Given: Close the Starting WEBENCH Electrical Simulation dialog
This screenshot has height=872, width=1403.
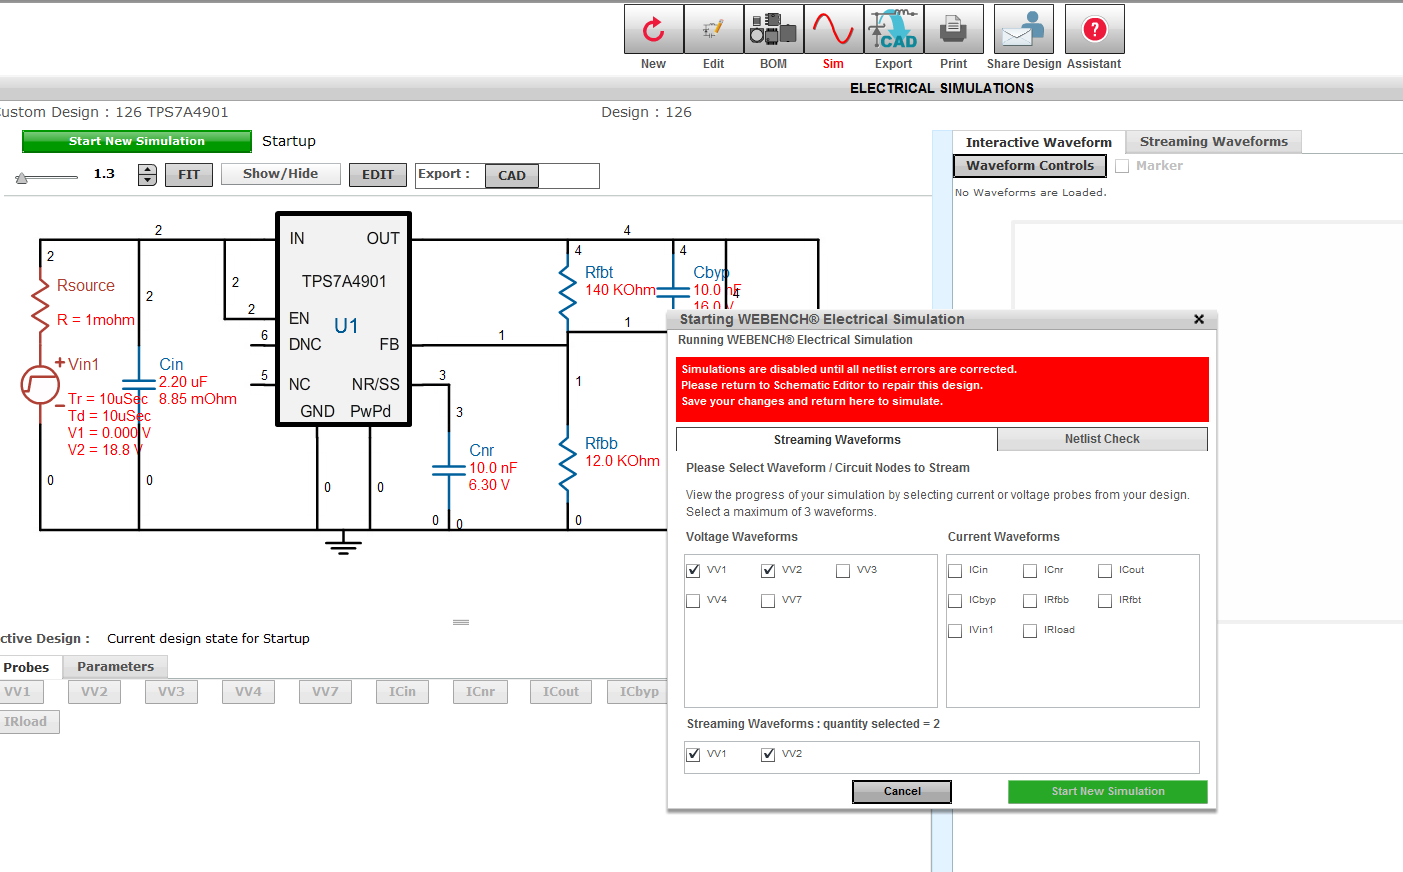Looking at the screenshot, I should tap(1199, 319).
